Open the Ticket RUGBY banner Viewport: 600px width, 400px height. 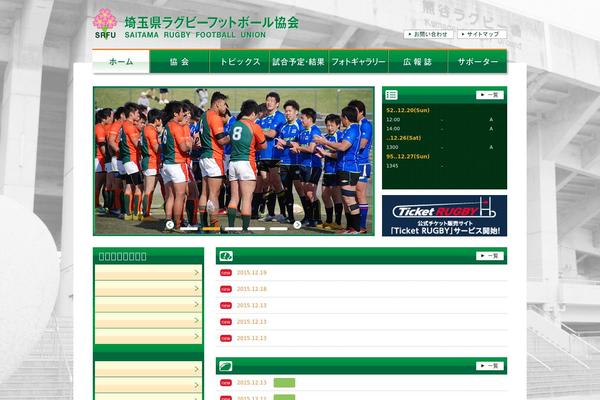[x=444, y=216]
